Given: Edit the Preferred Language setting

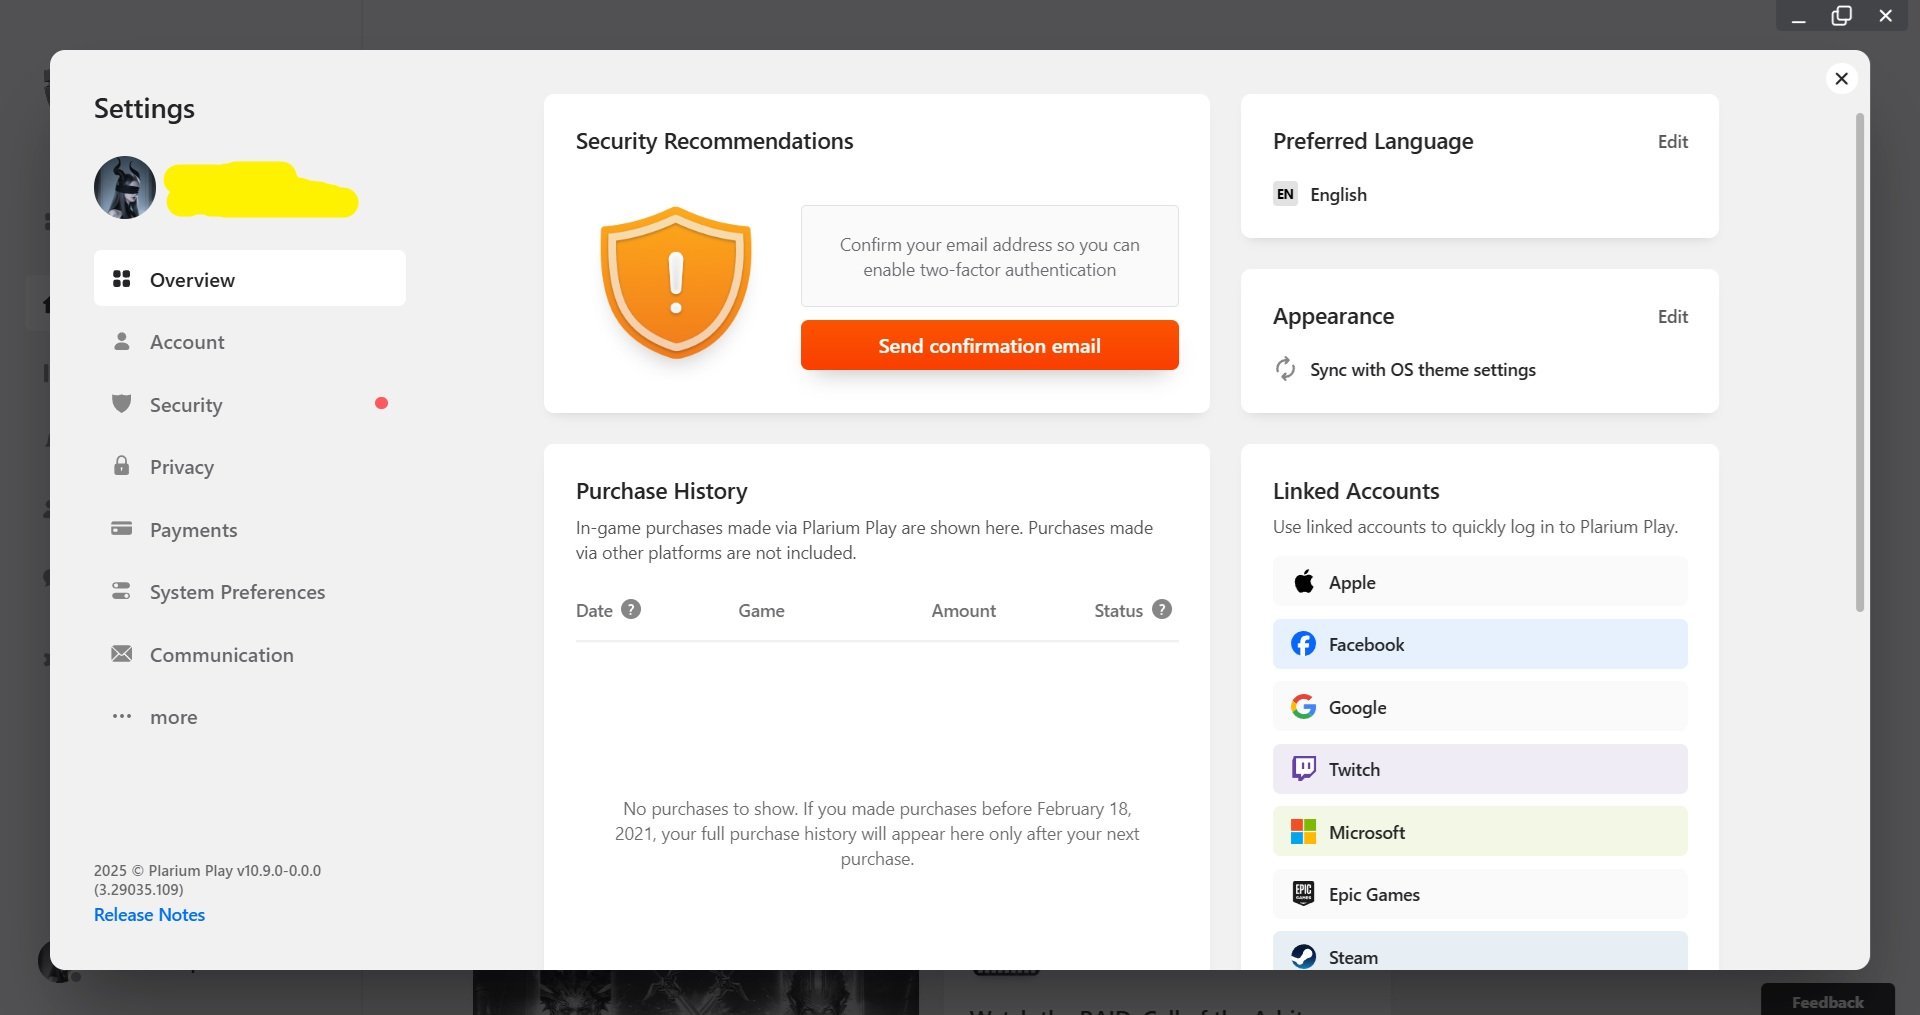Looking at the screenshot, I should [1672, 142].
